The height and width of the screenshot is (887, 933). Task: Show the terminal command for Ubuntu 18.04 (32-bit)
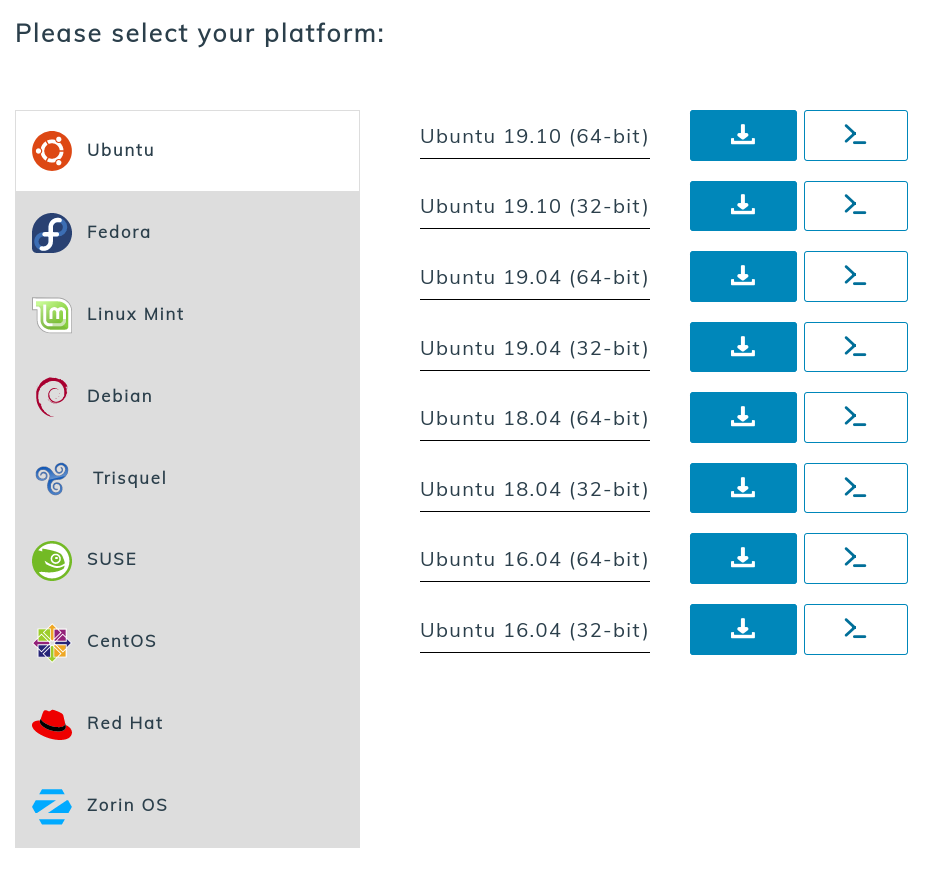tap(856, 488)
